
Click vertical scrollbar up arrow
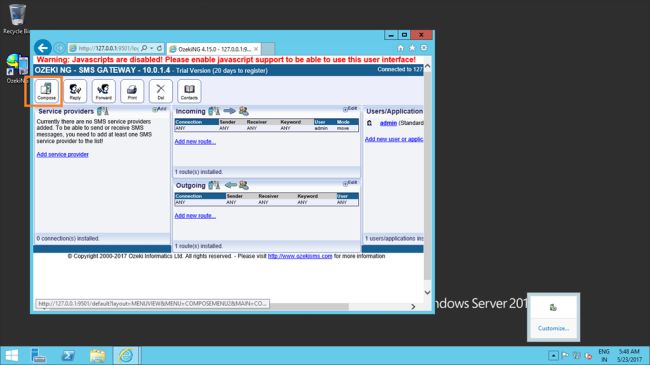[x=427, y=66]
